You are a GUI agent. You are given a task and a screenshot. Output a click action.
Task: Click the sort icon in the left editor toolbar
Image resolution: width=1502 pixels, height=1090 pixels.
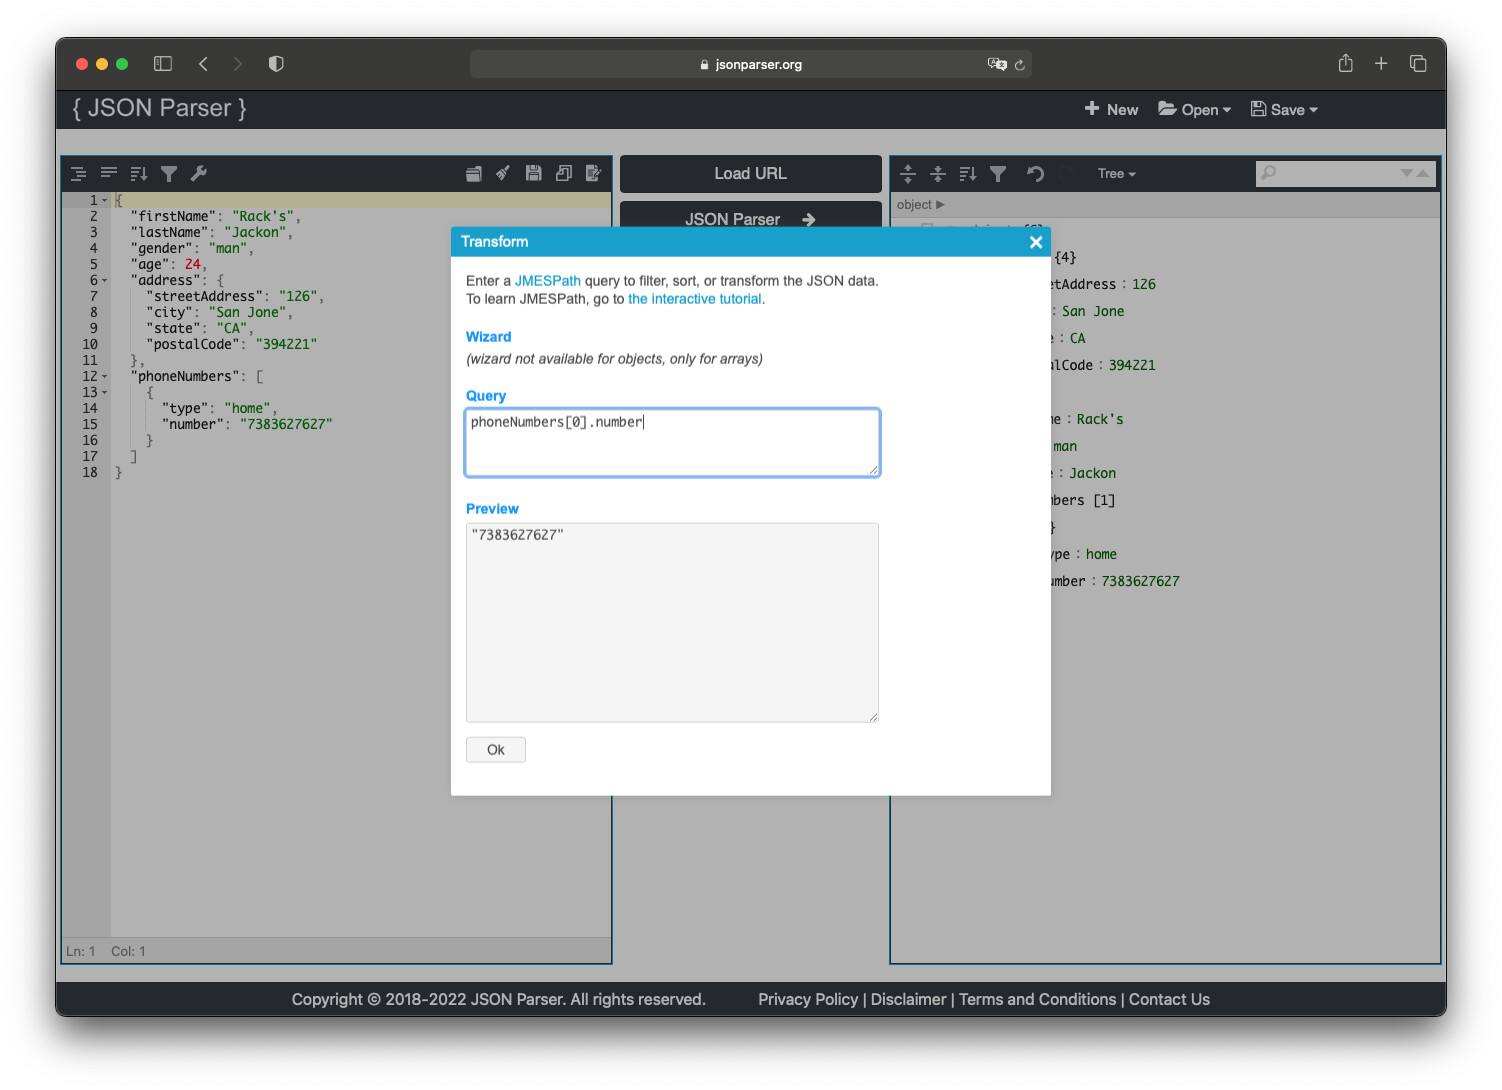(x=139, y=173)
